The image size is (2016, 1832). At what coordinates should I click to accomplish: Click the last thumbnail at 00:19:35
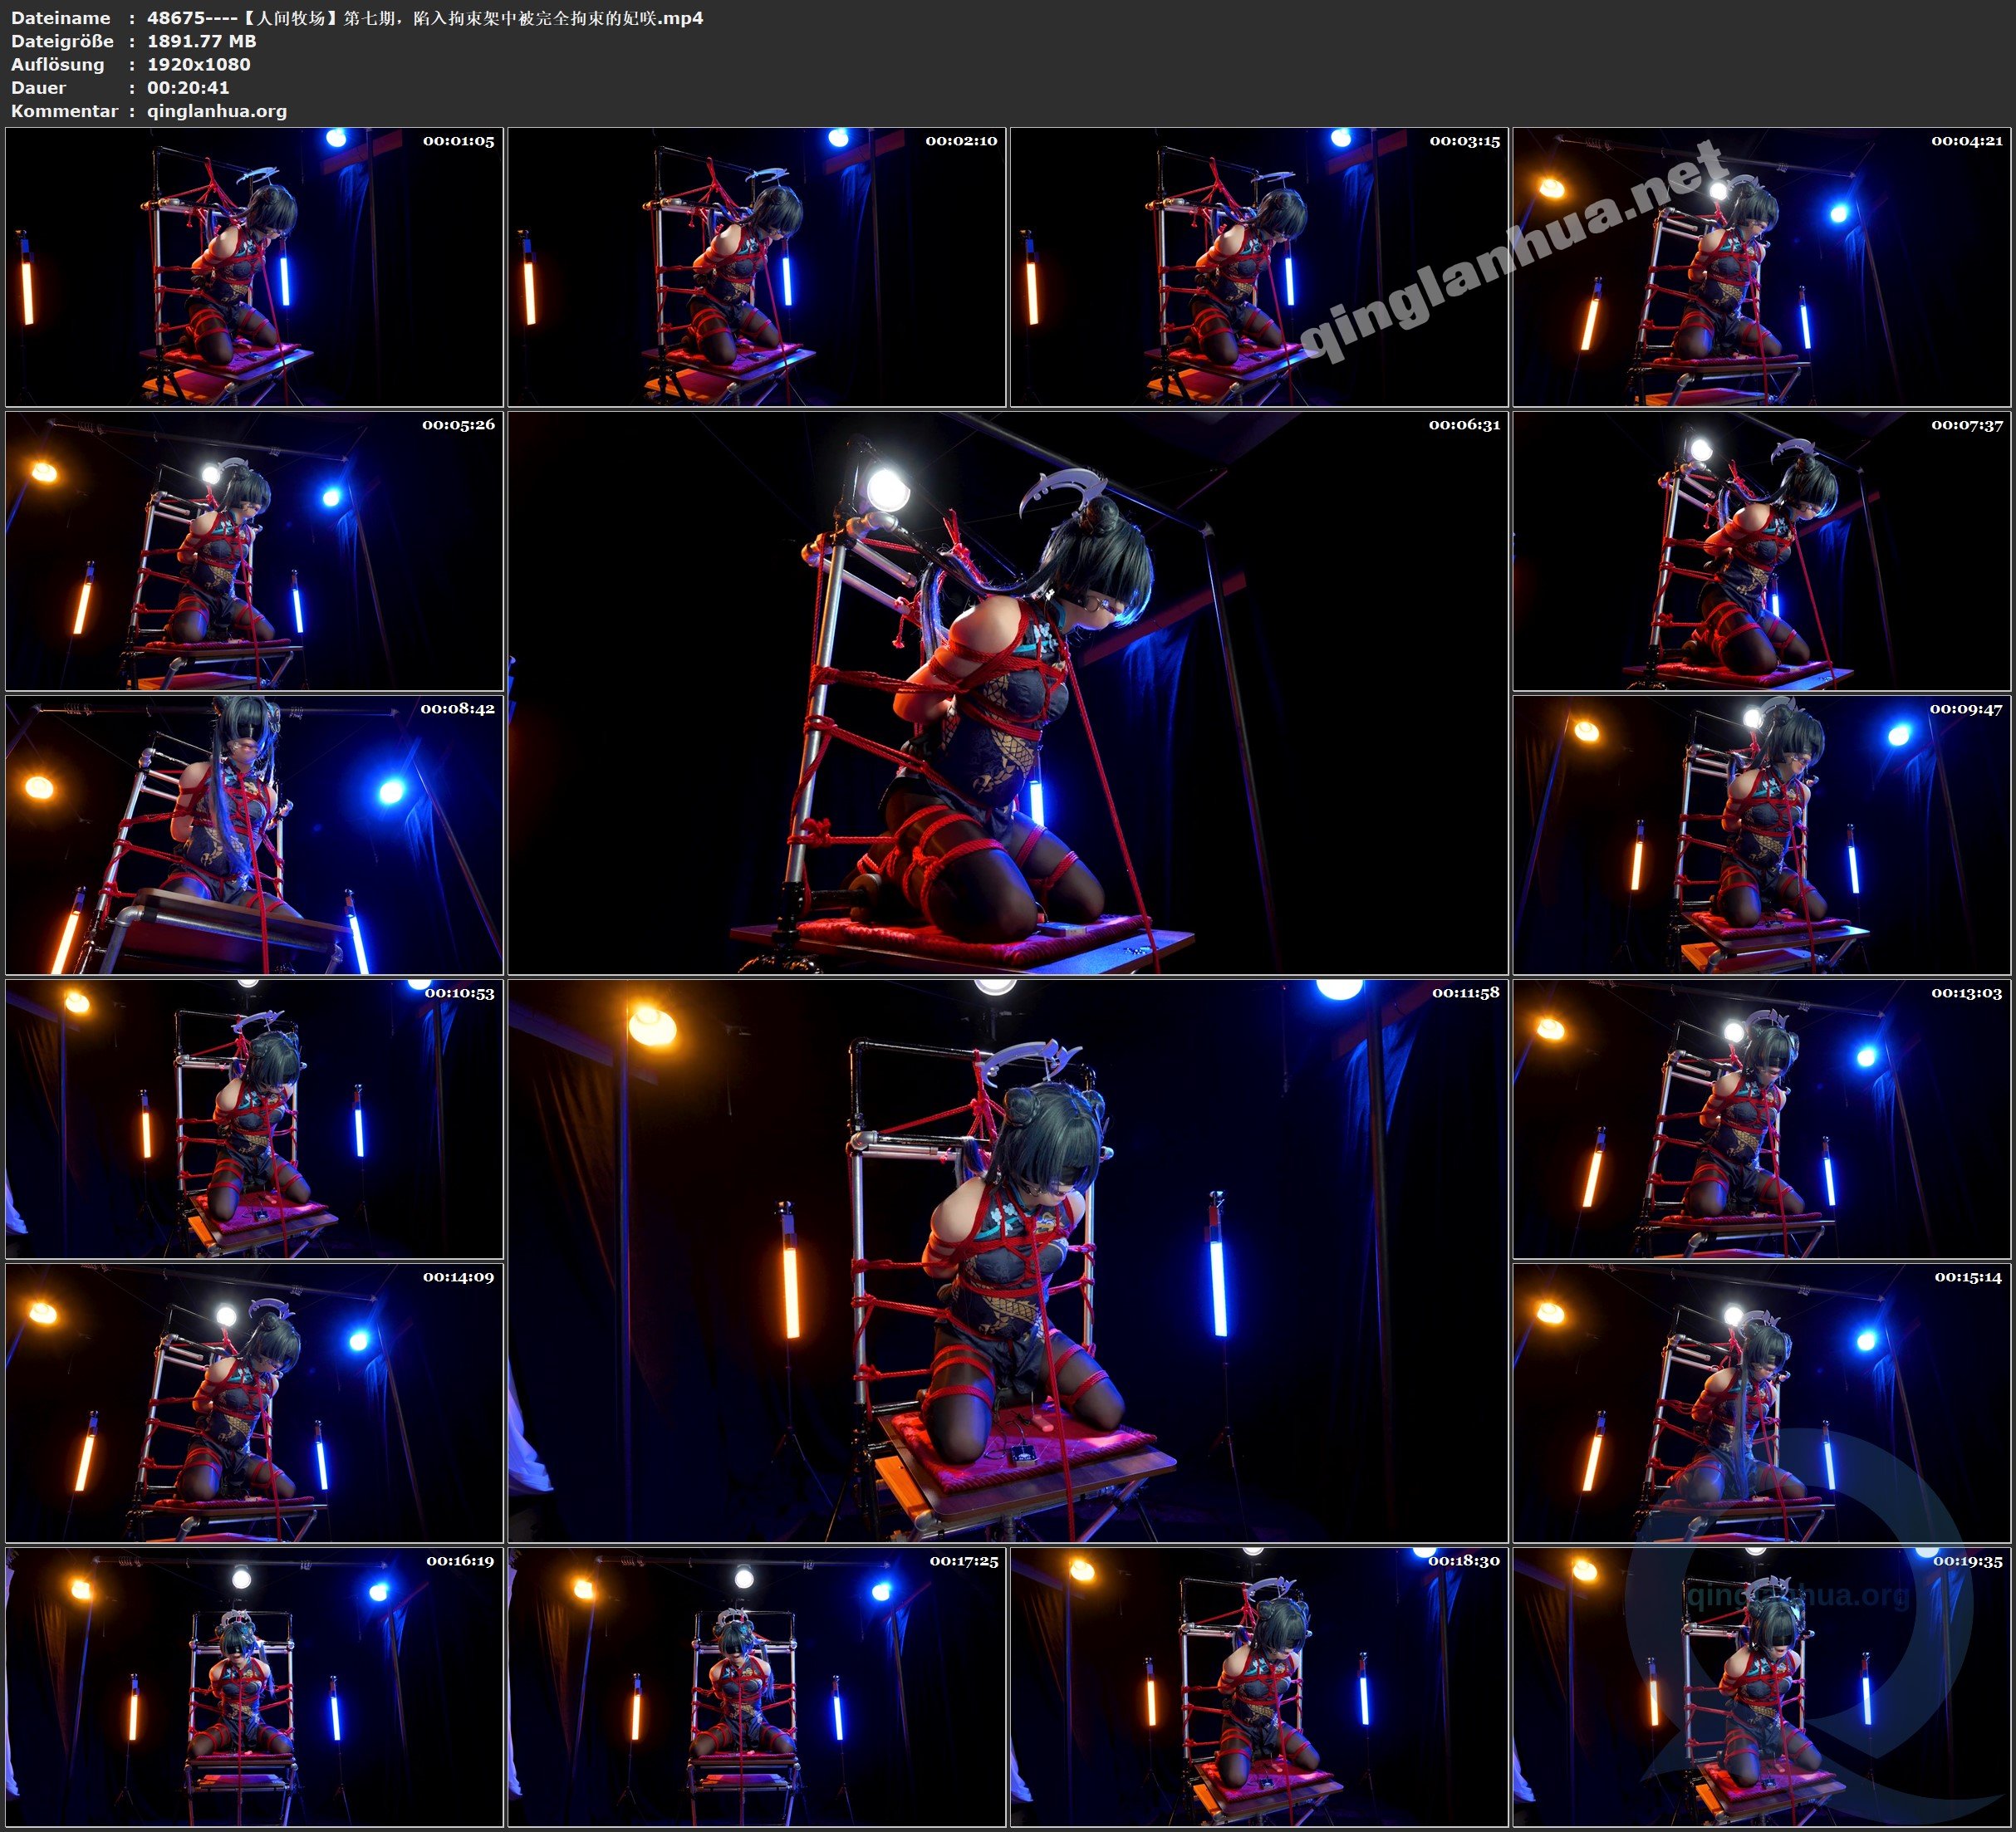pos(1761,1687)
